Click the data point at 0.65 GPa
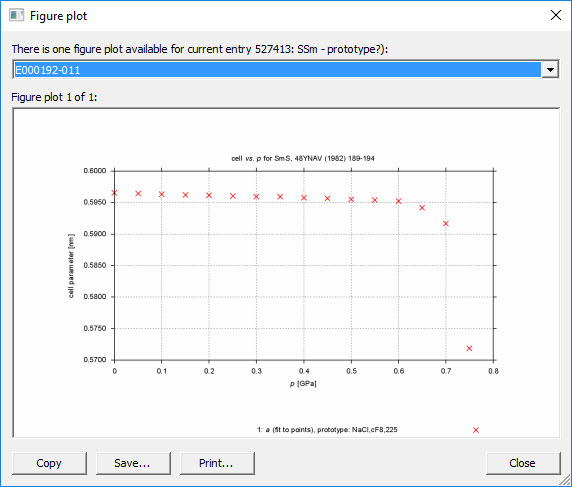 (x=422, y=208)
